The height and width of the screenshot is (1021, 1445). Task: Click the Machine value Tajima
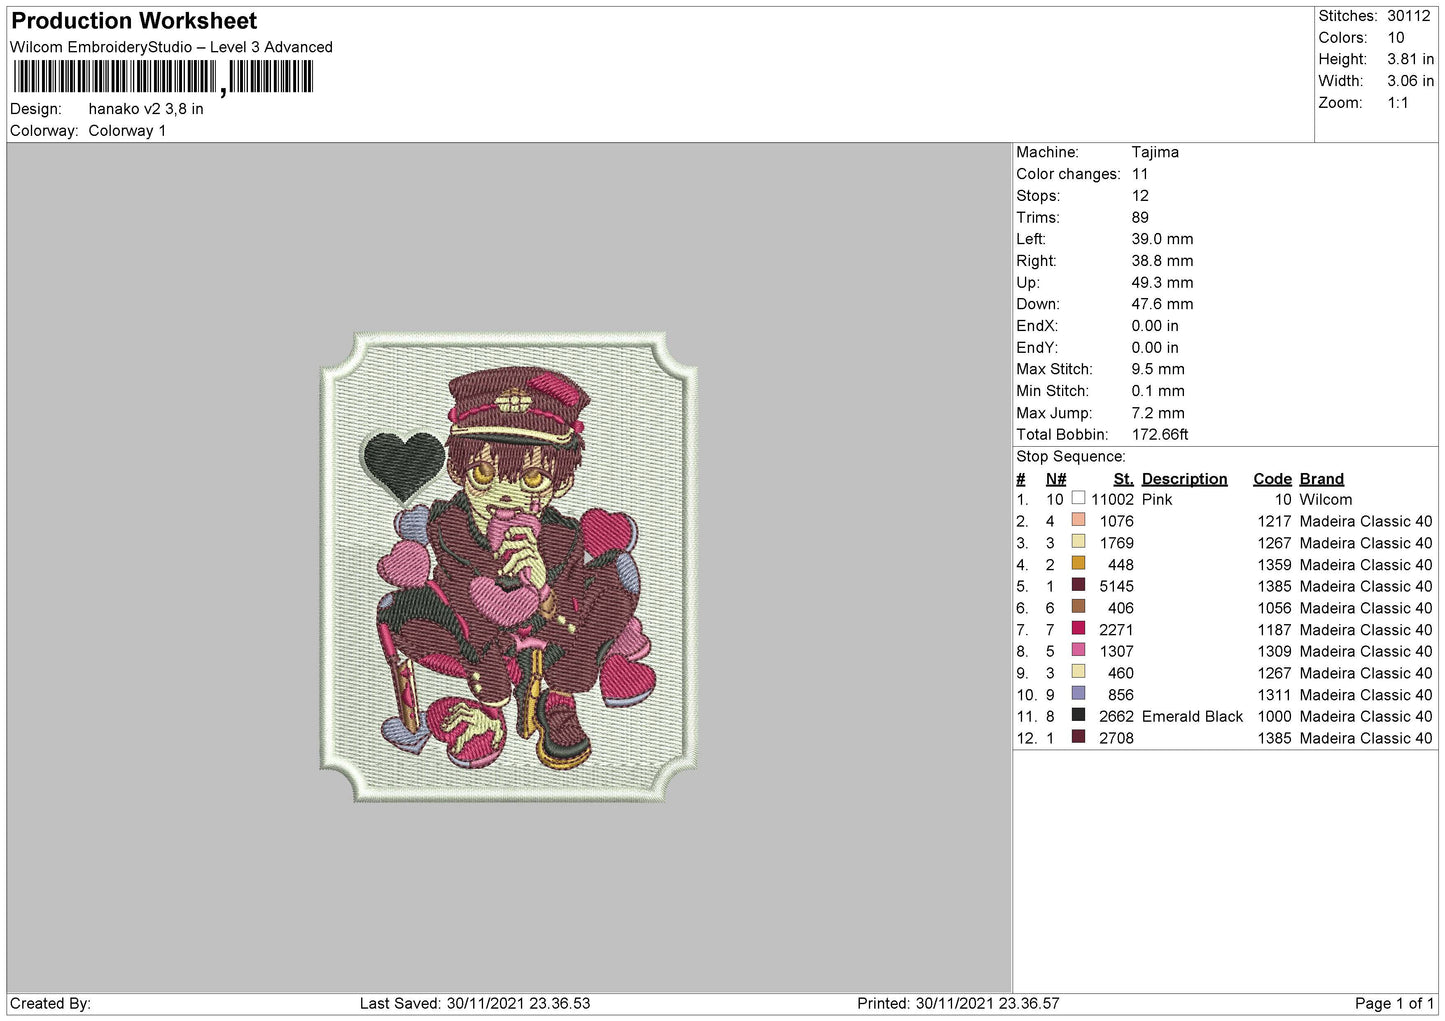click(x=1155, y=152)
